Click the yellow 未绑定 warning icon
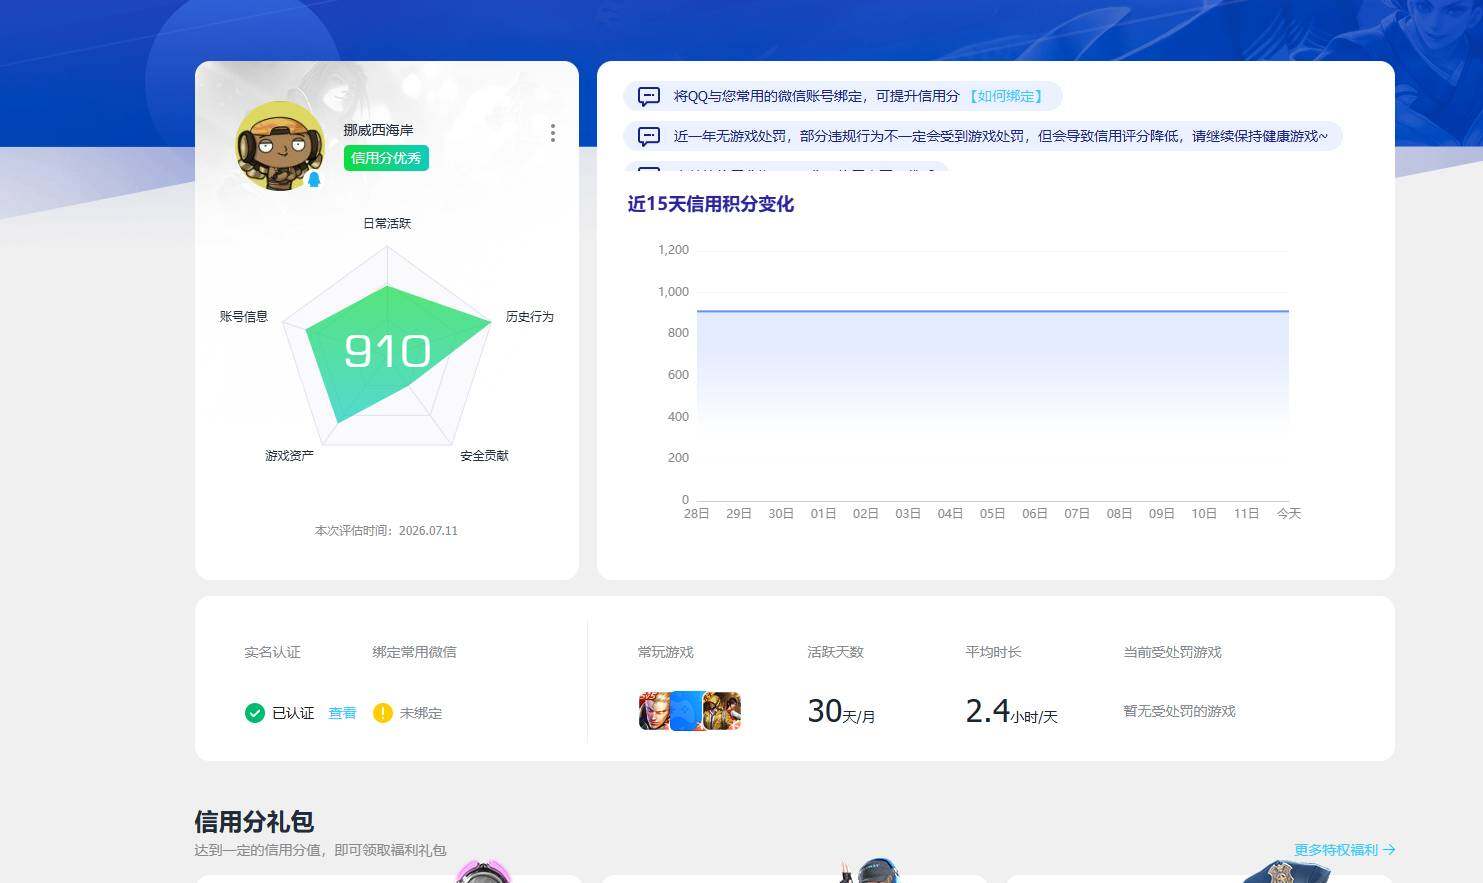 (x=382, y=713)
